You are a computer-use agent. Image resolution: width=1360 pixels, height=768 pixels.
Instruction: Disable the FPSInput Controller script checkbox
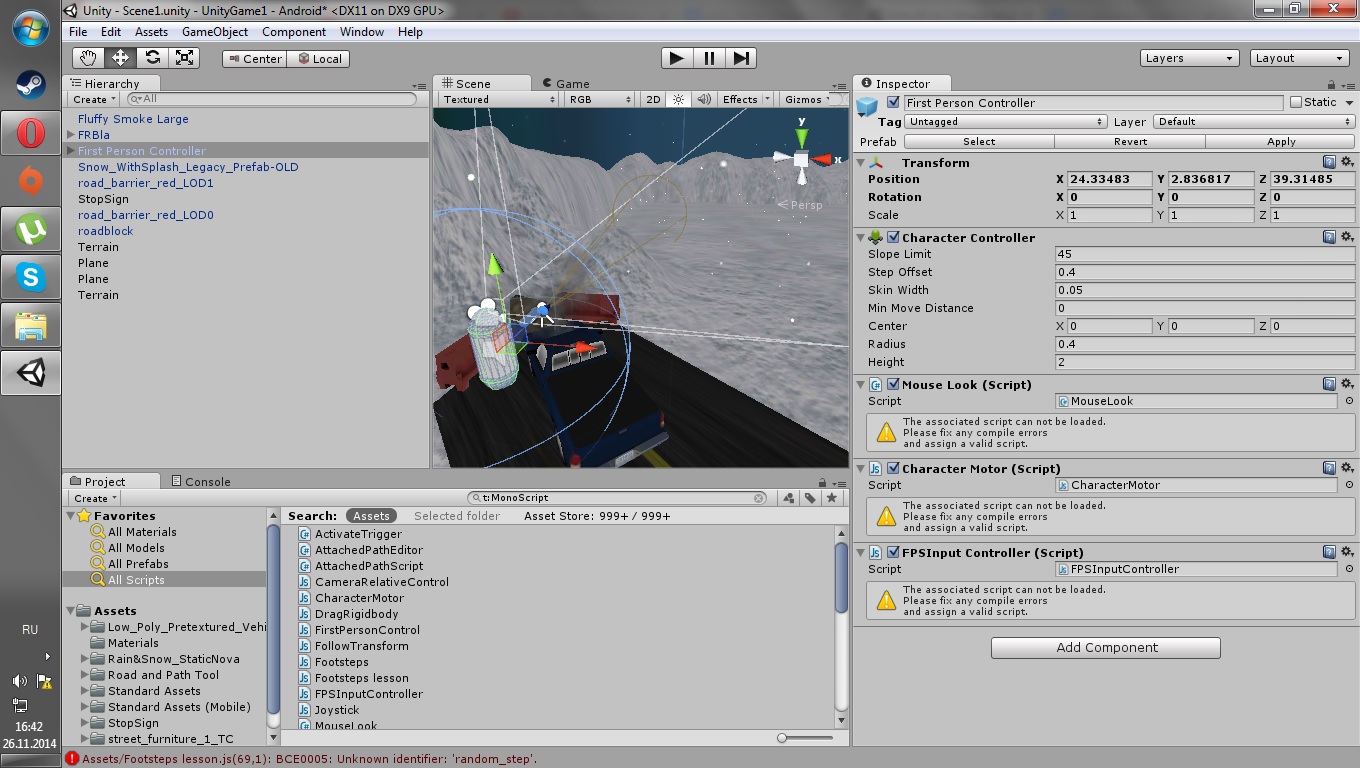[x=893, y=552]
